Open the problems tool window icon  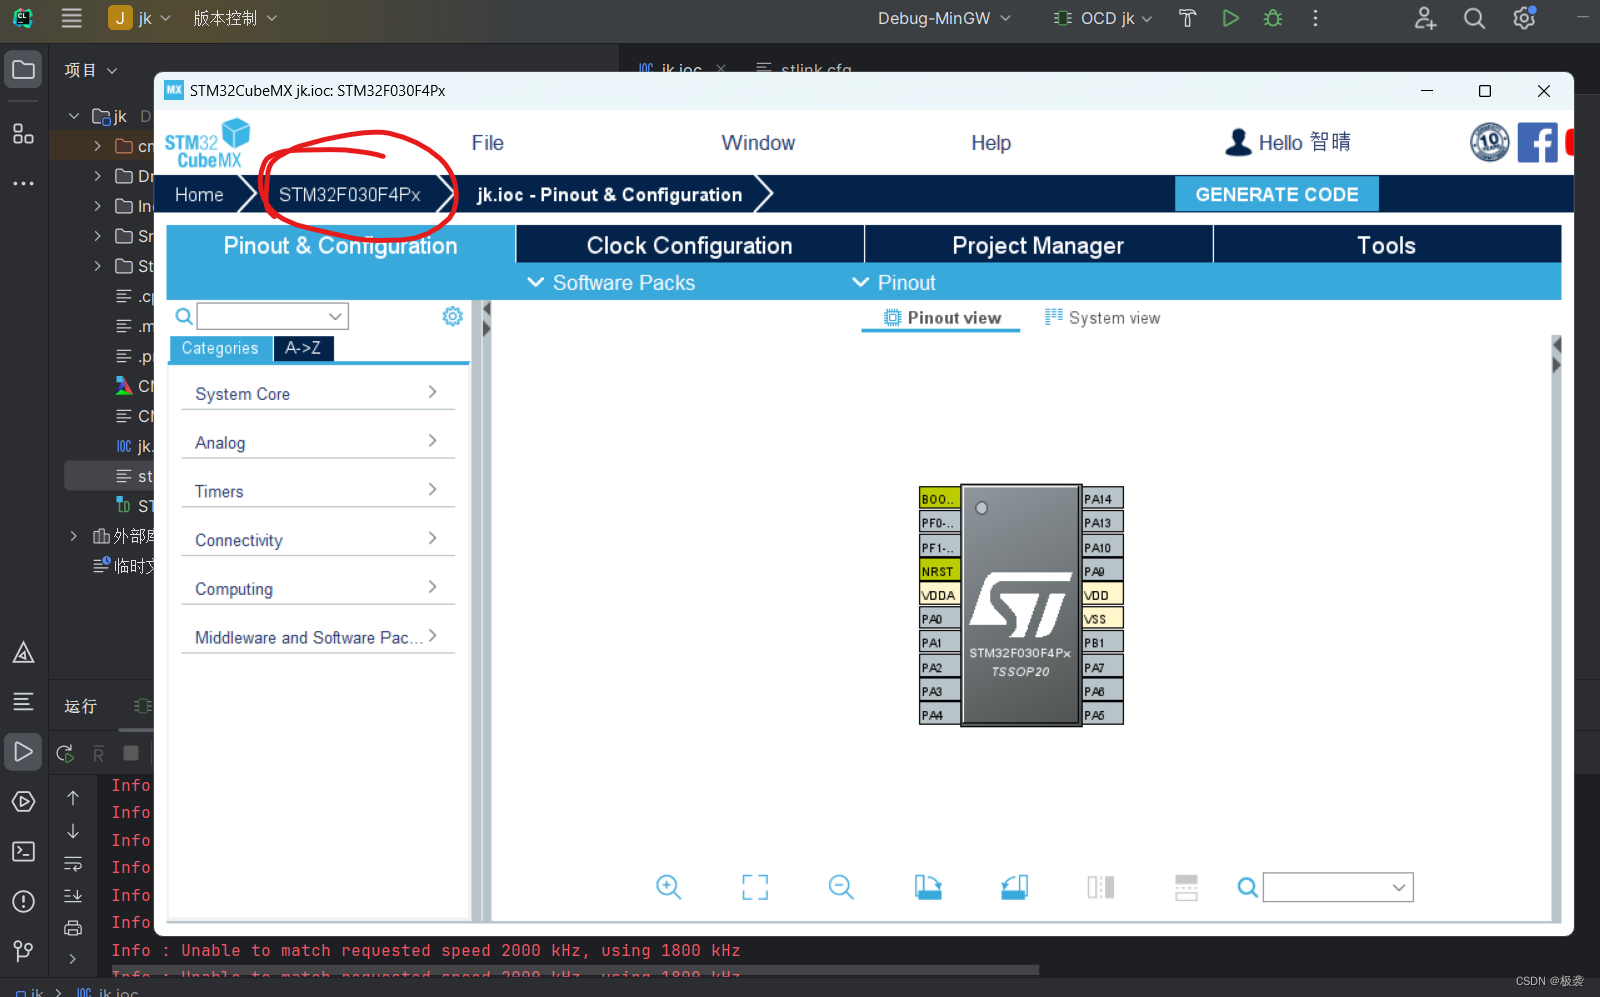pos(23,901)
